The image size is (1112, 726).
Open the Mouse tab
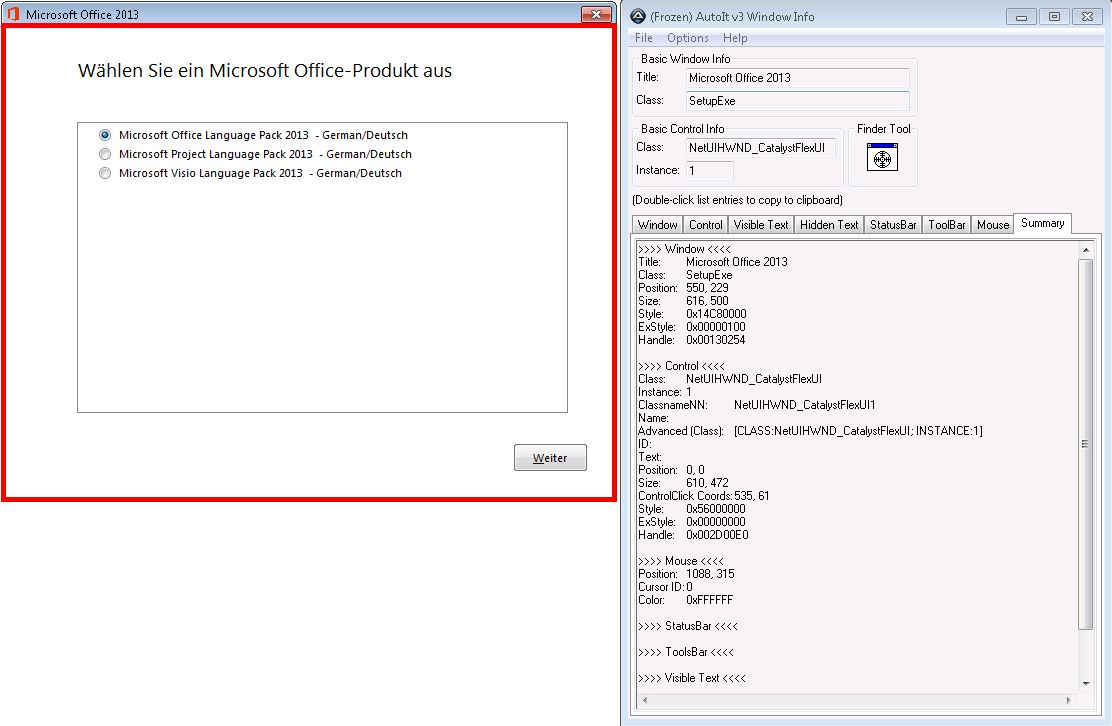993,225
